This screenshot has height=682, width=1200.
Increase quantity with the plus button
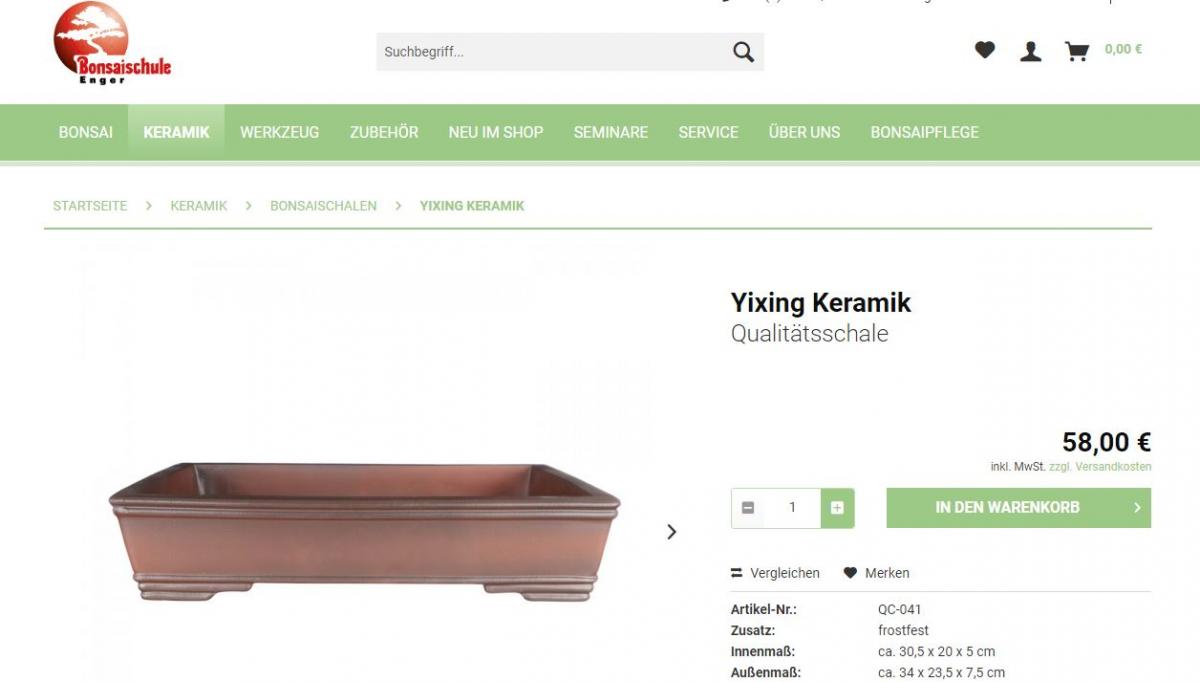(837, 508)
